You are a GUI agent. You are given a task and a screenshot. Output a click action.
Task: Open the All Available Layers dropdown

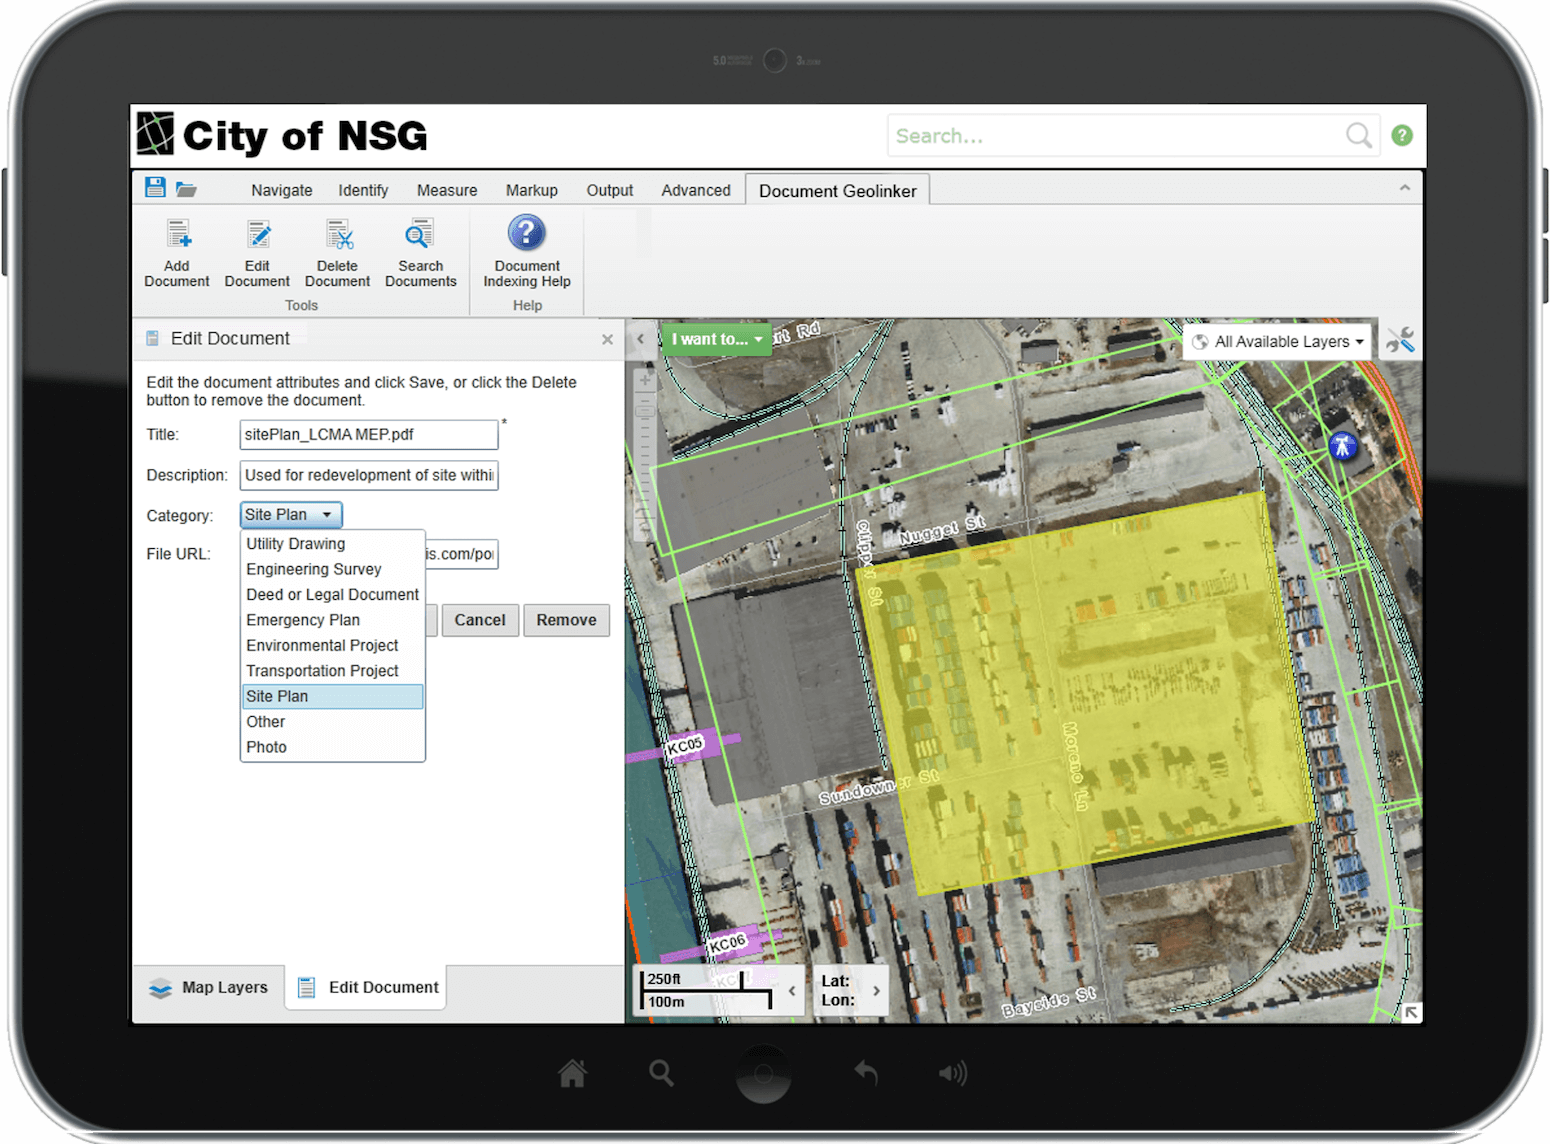pyautogui.click(x=1278, y=342)
